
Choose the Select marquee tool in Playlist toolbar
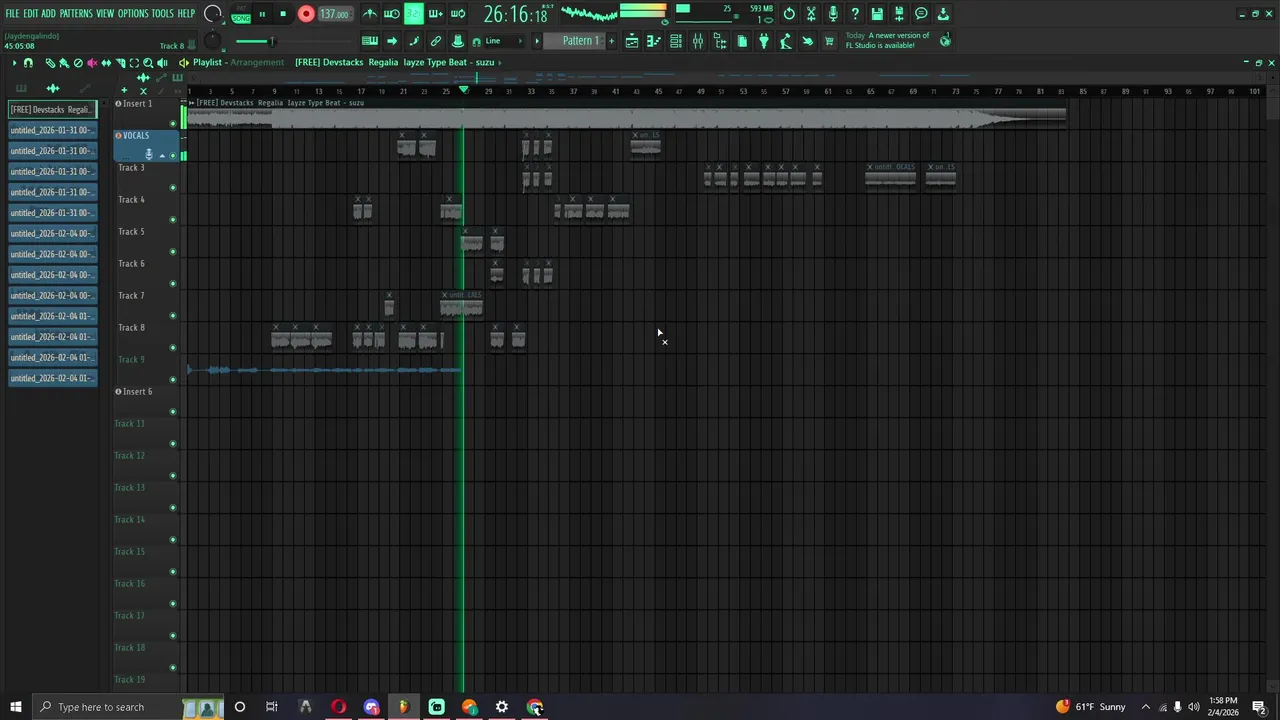tap(134, 62)
